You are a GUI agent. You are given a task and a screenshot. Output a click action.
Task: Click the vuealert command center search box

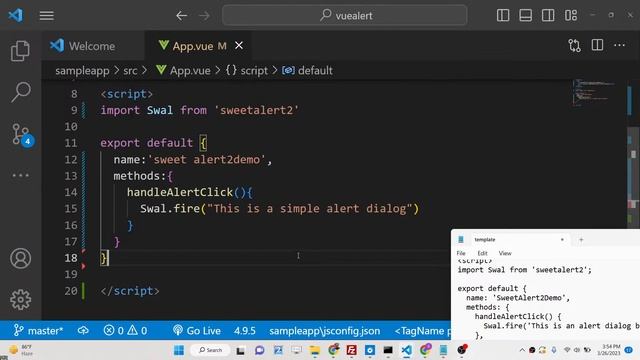[x=344, y=16]
